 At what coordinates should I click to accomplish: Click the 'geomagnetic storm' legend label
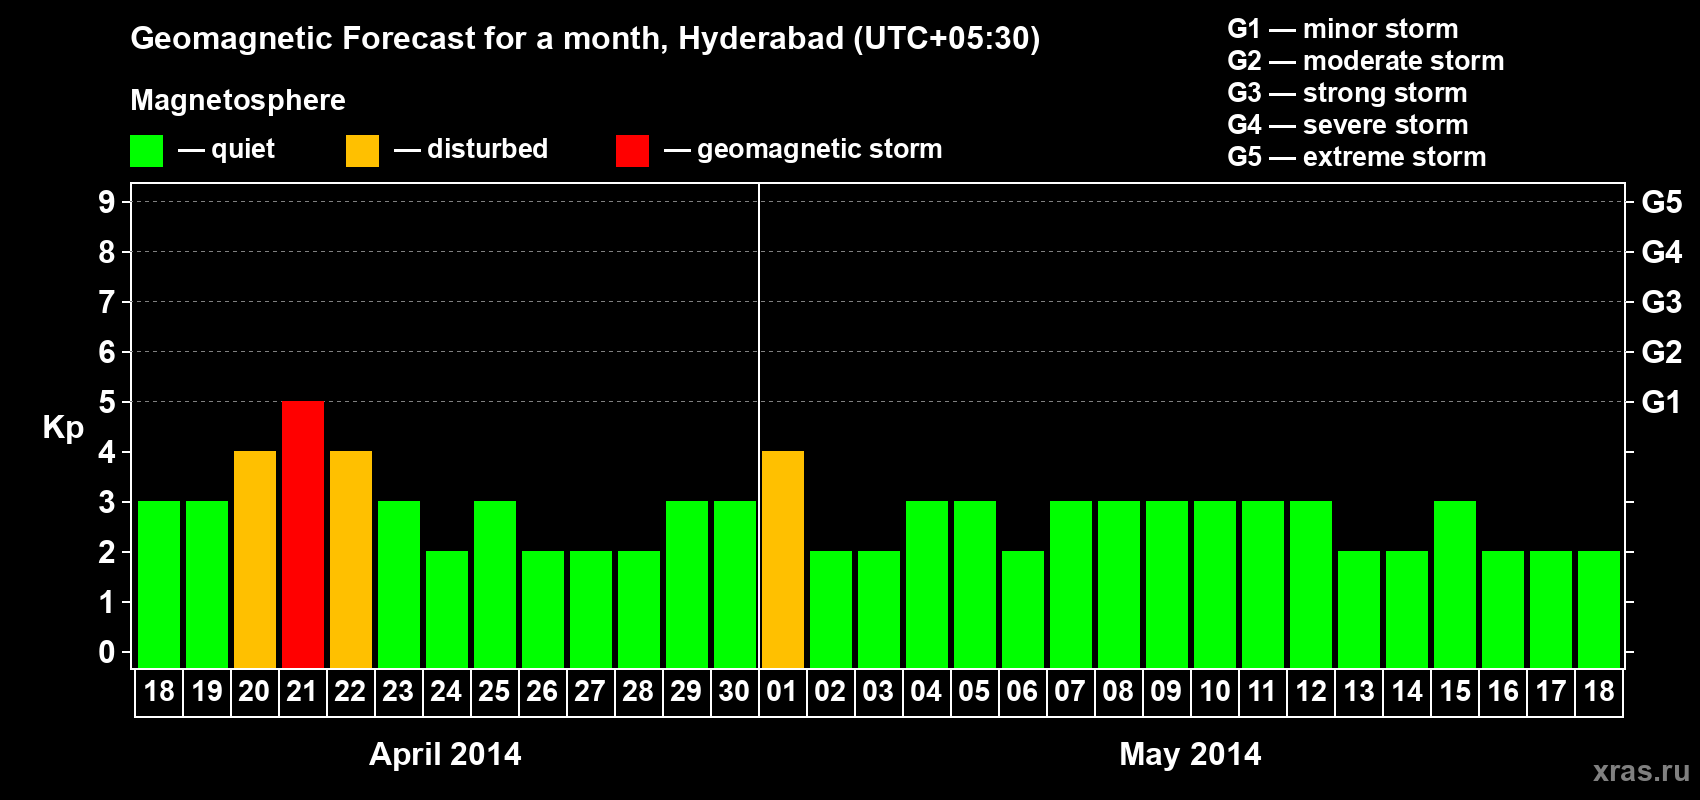(x=820, y=149)
